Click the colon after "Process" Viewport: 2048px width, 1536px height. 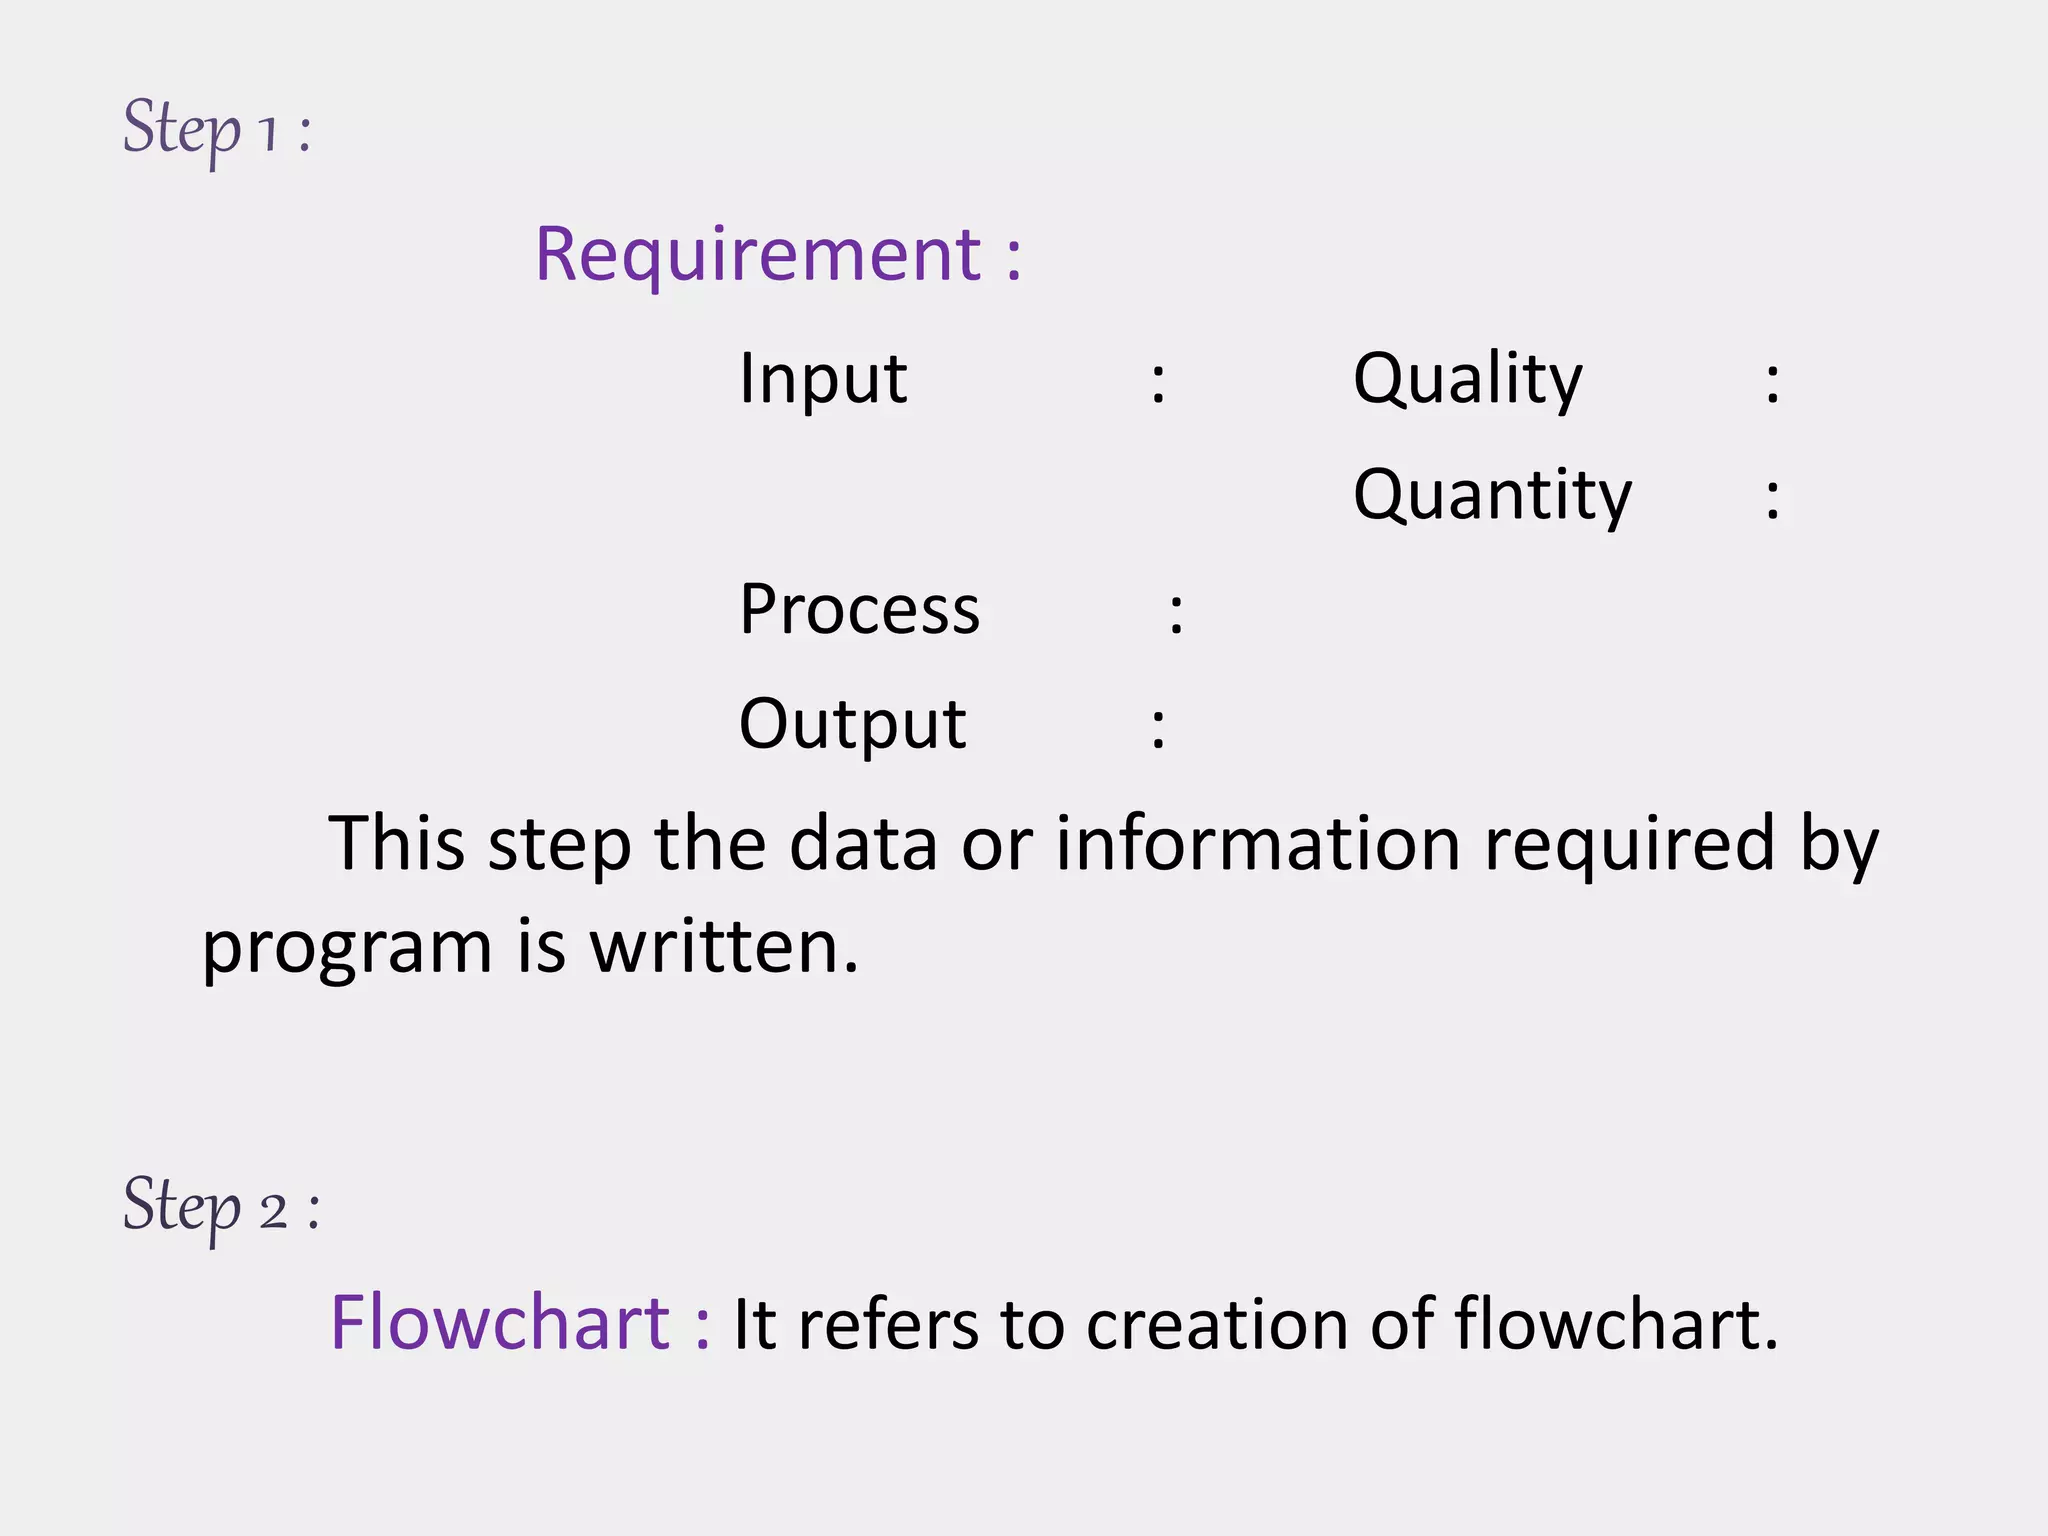click(1176, 614)
